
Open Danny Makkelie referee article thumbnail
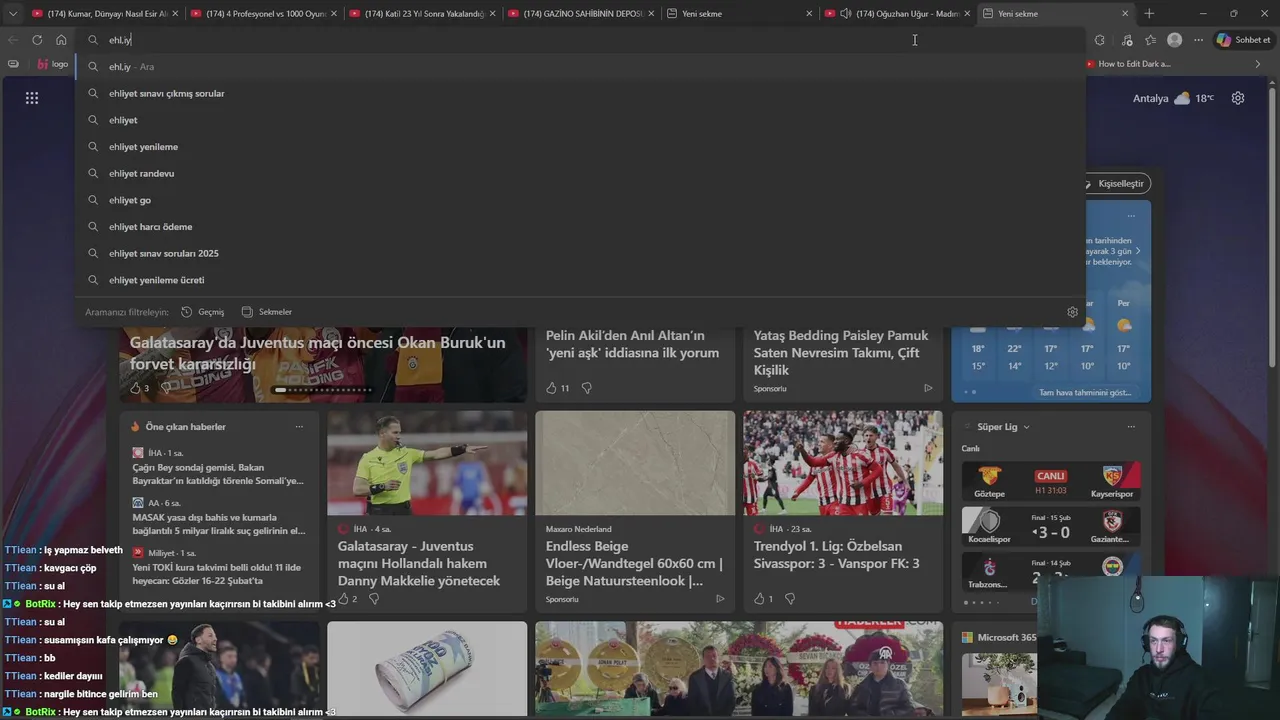pos(427,463)
